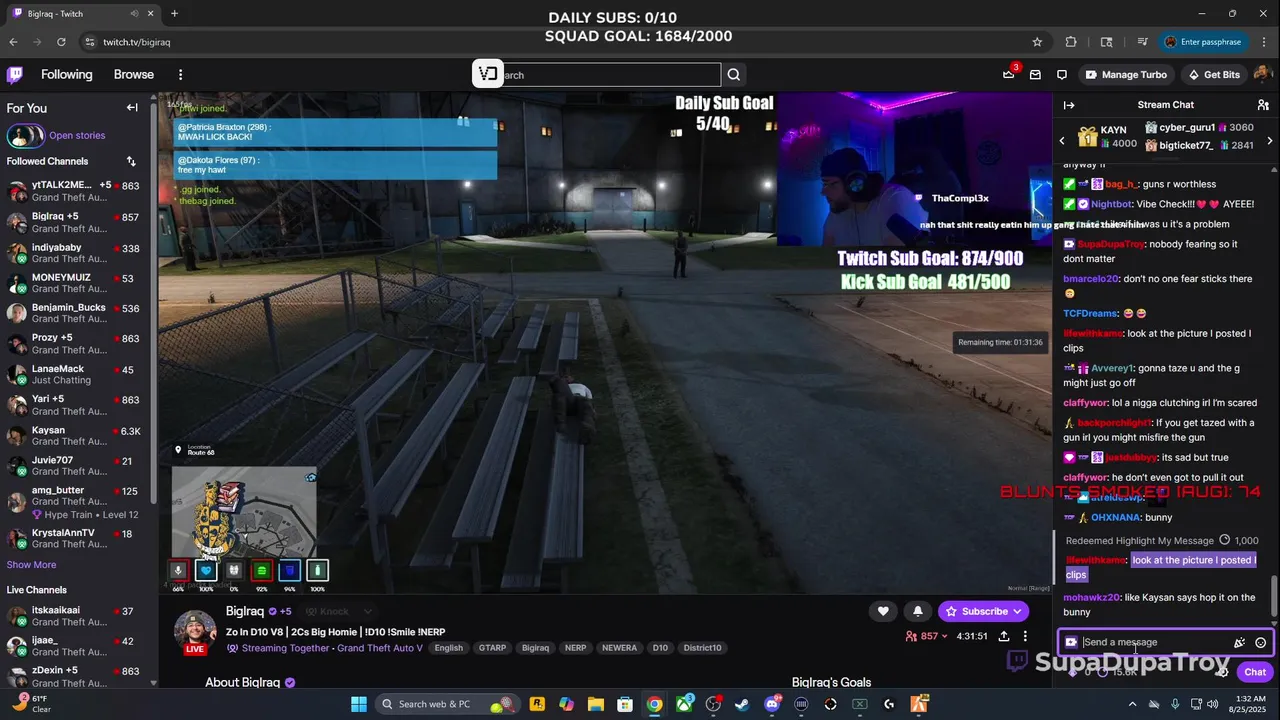This screenshot has height=720, width=1280.
Task: Click the GTARP tag
Action: 492,648
